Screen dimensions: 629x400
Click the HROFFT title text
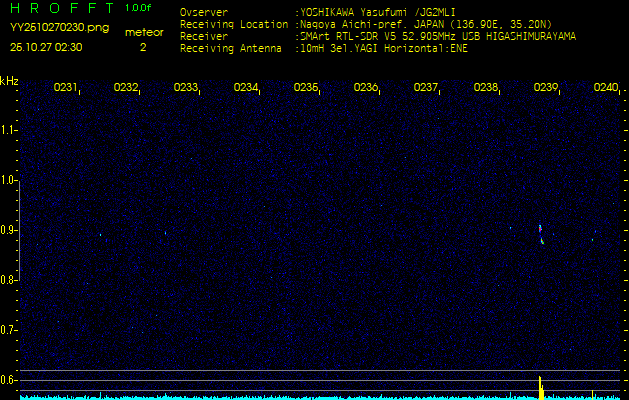tap(58, 8)
